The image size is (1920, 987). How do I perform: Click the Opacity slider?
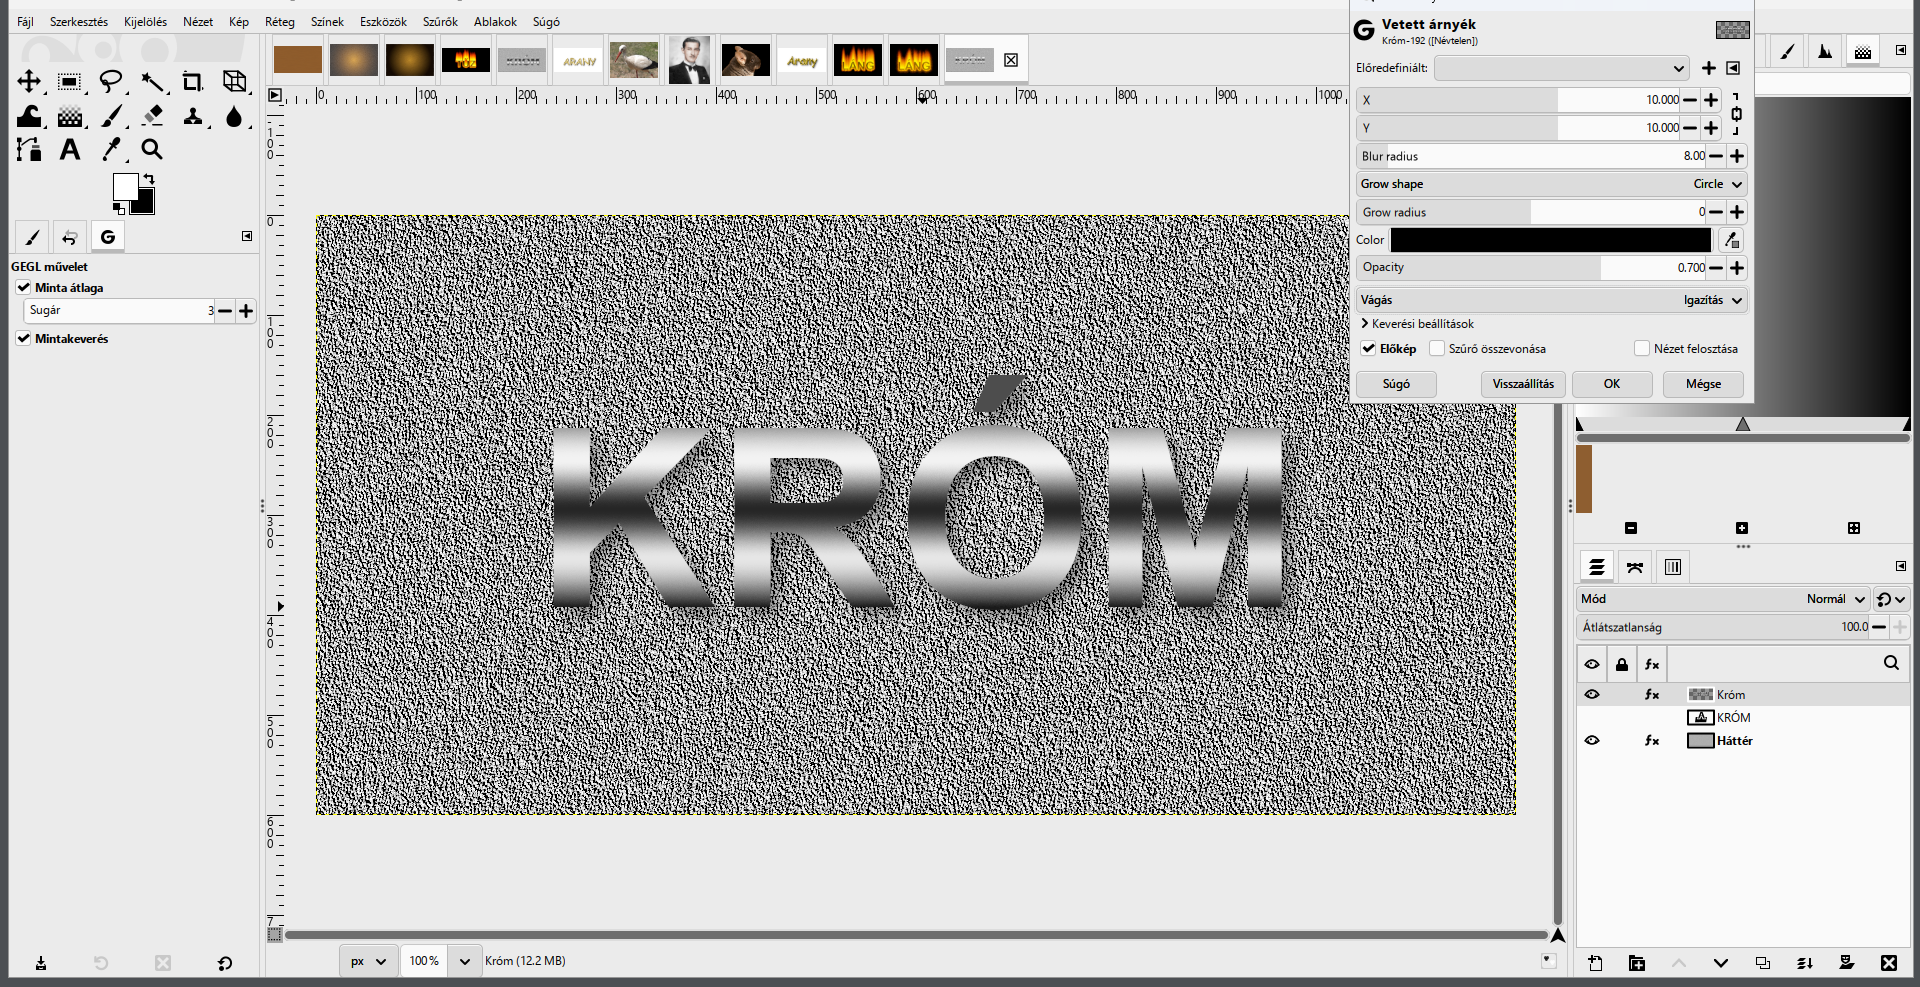pyautogui.click(x=1531, y=268)
